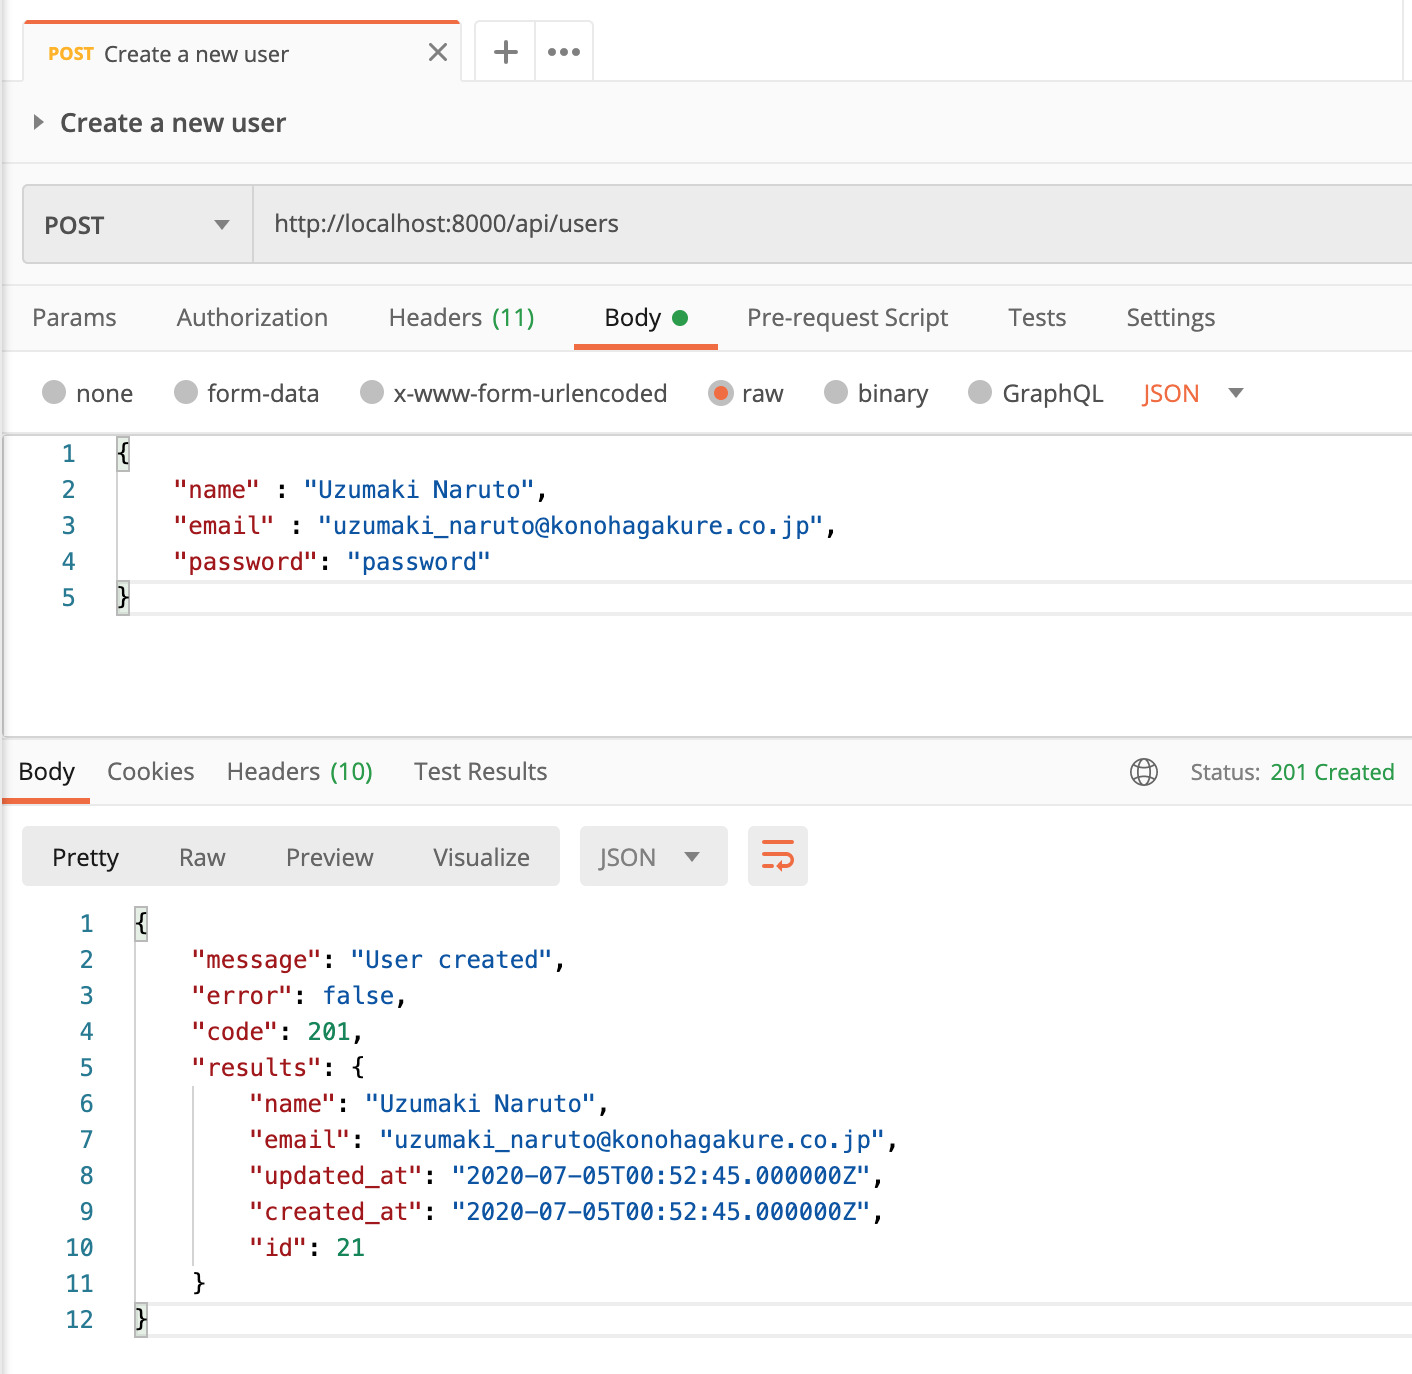Image resolution: width=1412 pixels, height=1374 pixels.
Task: Open the Test Results tab
Action: pyautogui.click(x=481, y=772)
